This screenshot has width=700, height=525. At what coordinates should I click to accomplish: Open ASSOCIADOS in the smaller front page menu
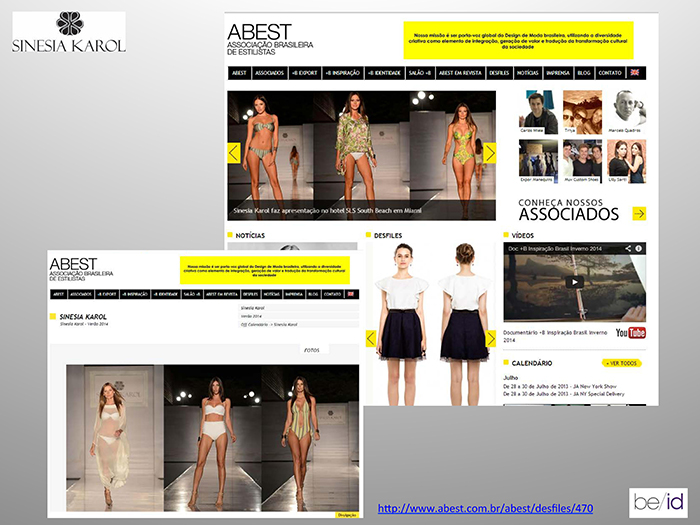pos(81,294)
